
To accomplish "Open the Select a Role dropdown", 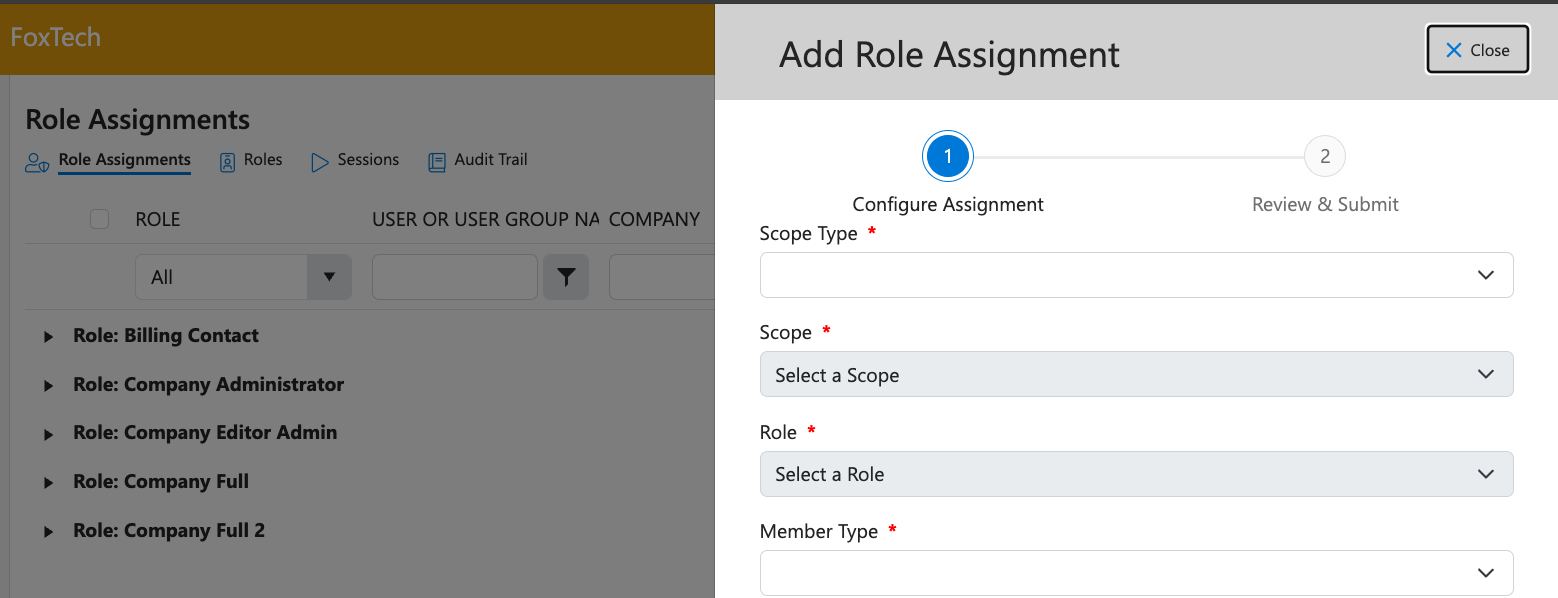I will pos(1136,474).
